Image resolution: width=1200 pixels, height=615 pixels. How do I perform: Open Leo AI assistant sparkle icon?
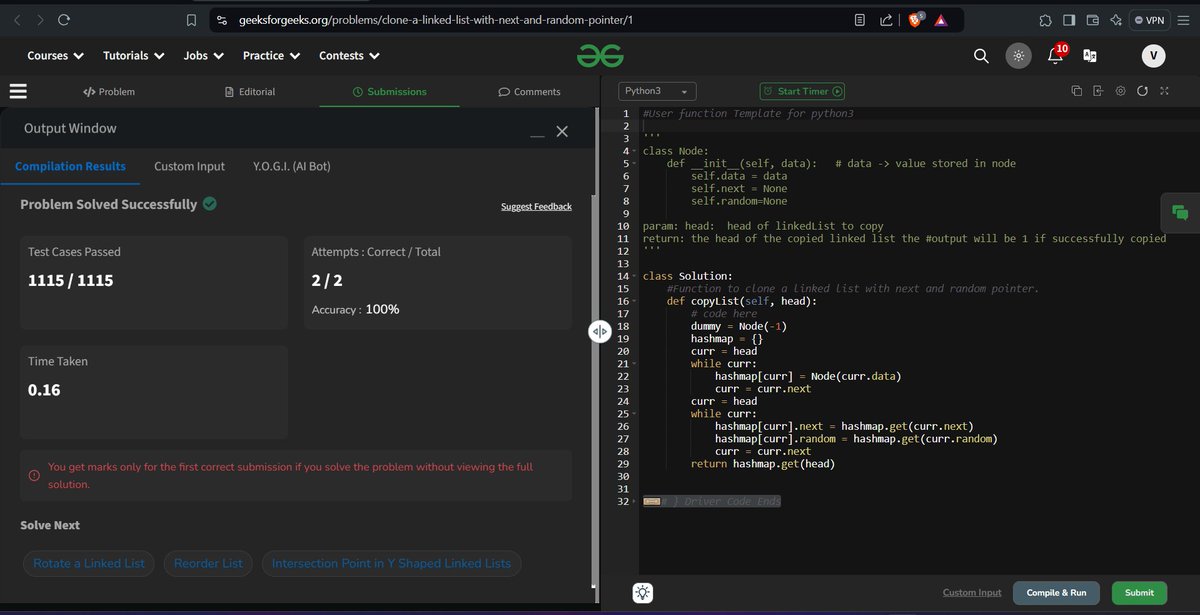click(1116, 20)
